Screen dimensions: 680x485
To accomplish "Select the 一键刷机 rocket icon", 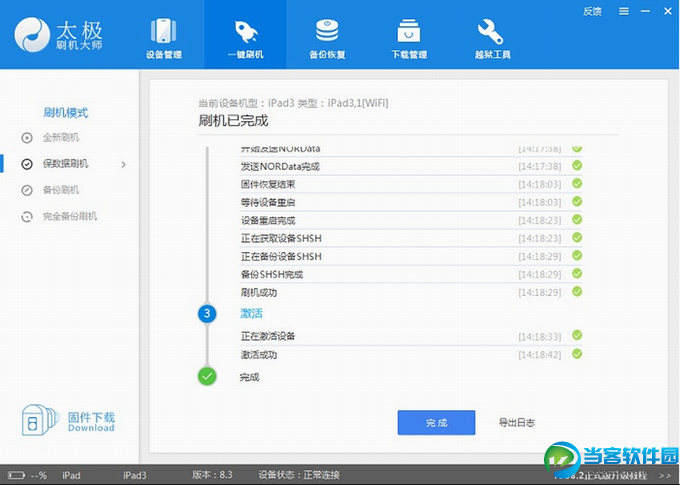I will (246, 37).
